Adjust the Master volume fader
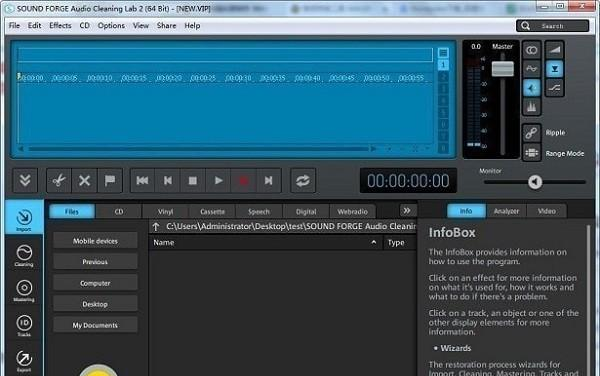This screenshot has height=376, width=600. [502, 68]
